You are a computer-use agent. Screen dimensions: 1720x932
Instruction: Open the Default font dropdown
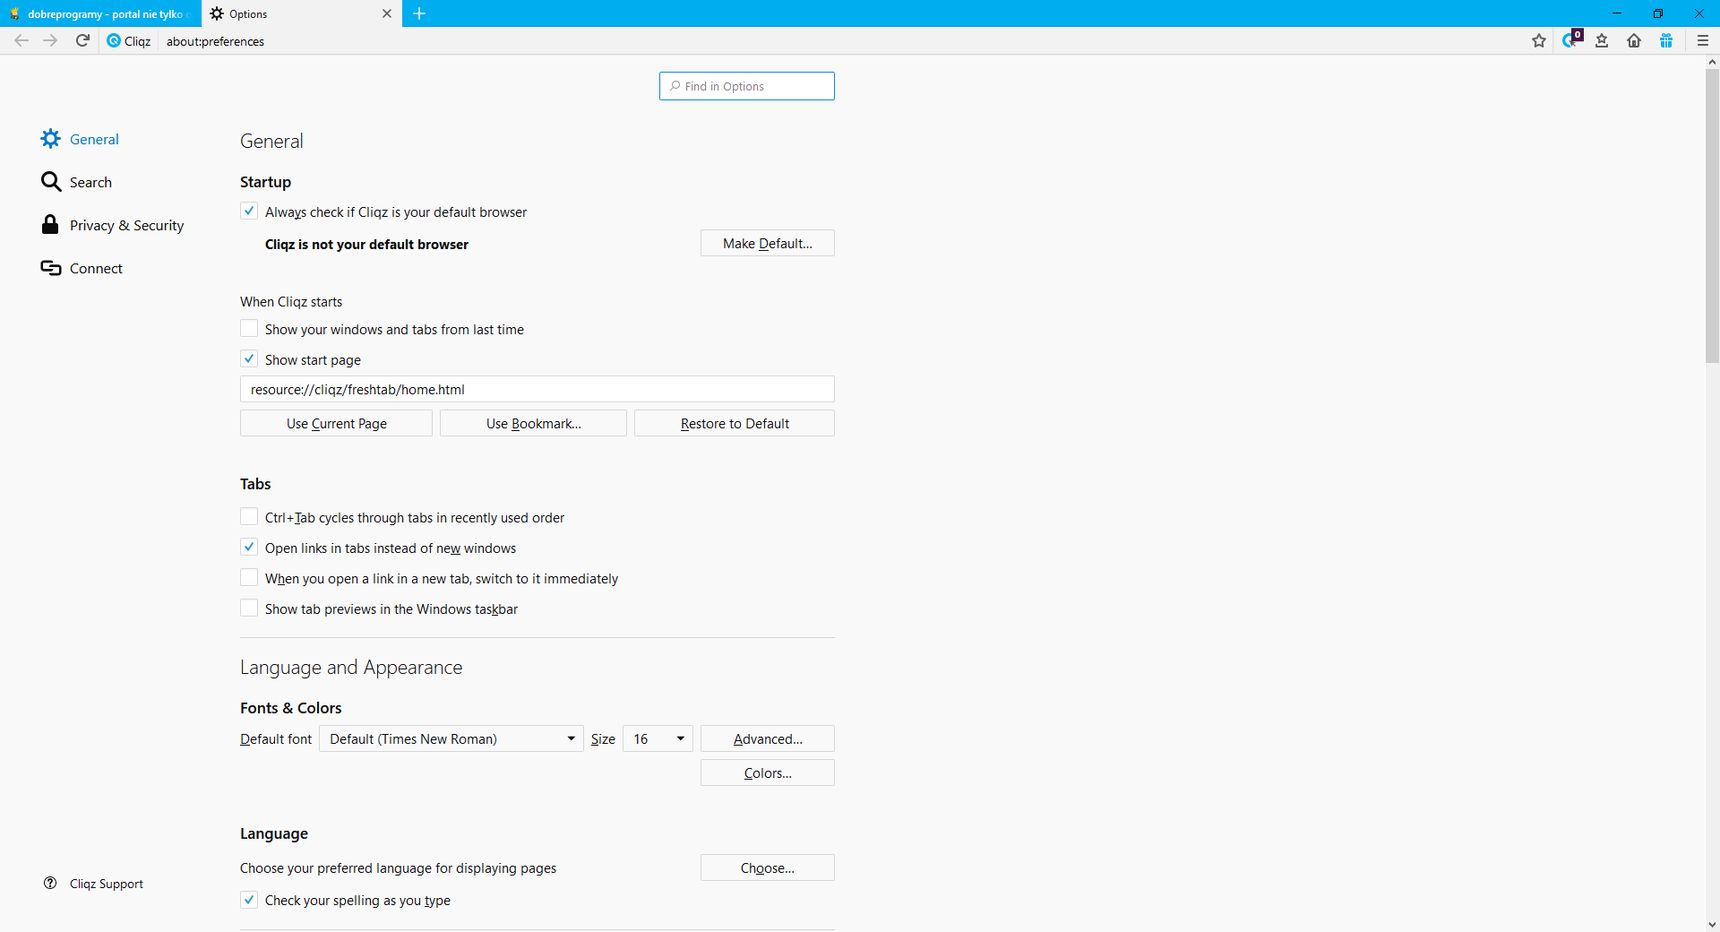coord(451,739)
